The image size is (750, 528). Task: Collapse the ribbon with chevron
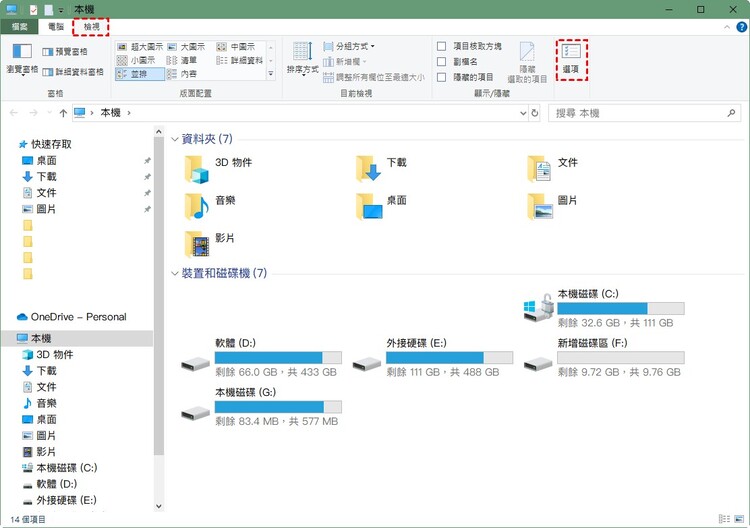click(727, 27)
